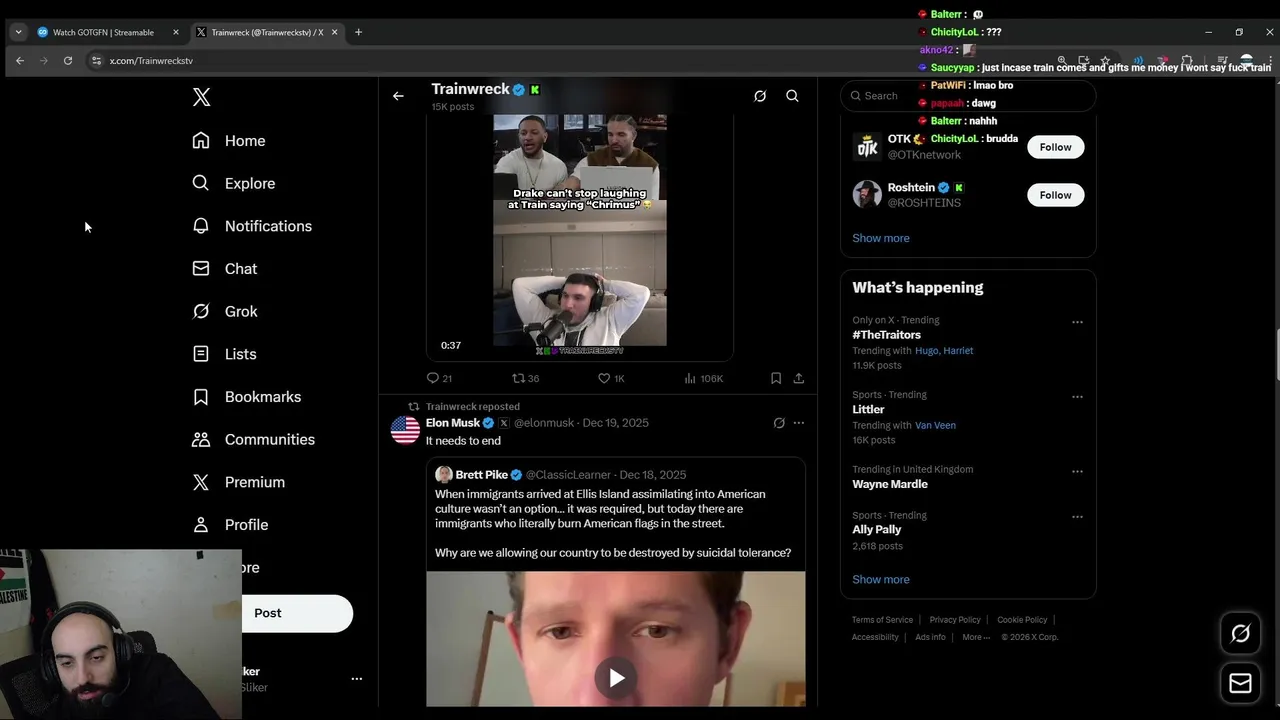Viewport: 1280px width, 720px height.
Task: Switch to Watch GOTGFN Streamable tab
Action: point(103,32)
